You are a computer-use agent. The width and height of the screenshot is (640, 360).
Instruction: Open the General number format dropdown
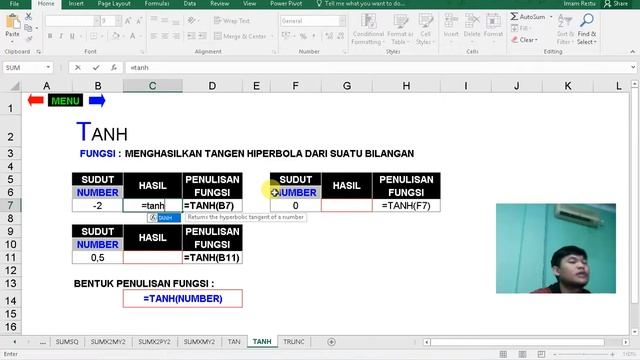[x=342, y=21]
